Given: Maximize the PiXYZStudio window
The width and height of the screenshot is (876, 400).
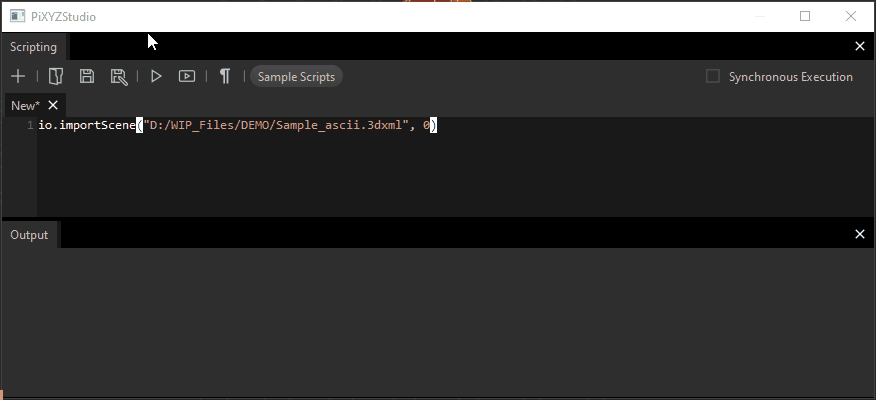Looking at the screenshot, I should pyautogui.click(x=805, y=16).
